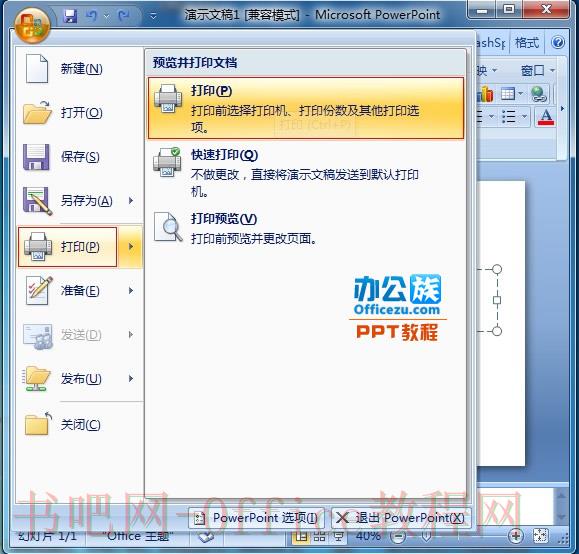Click the 准备 checklist pencil icon
Image resolution: width=579 pixels, height=554 pixels.
(x=39, y=291)
